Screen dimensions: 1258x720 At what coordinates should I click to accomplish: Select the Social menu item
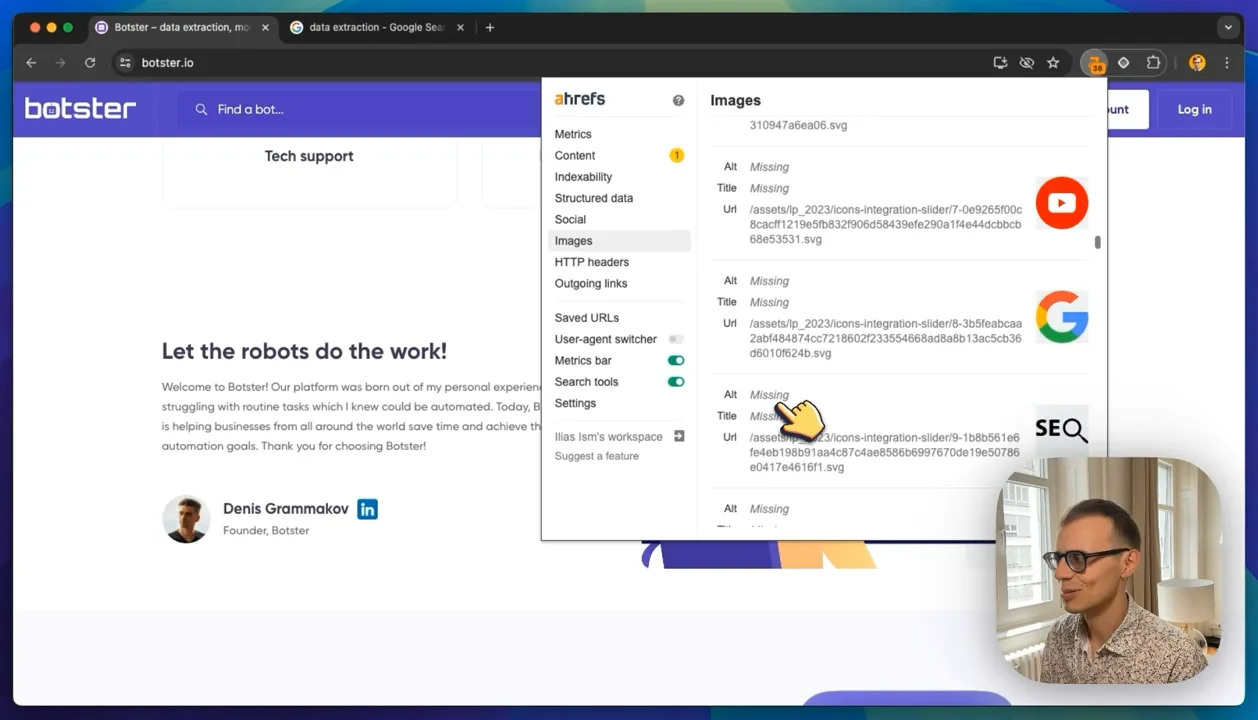tap(570, 219)
